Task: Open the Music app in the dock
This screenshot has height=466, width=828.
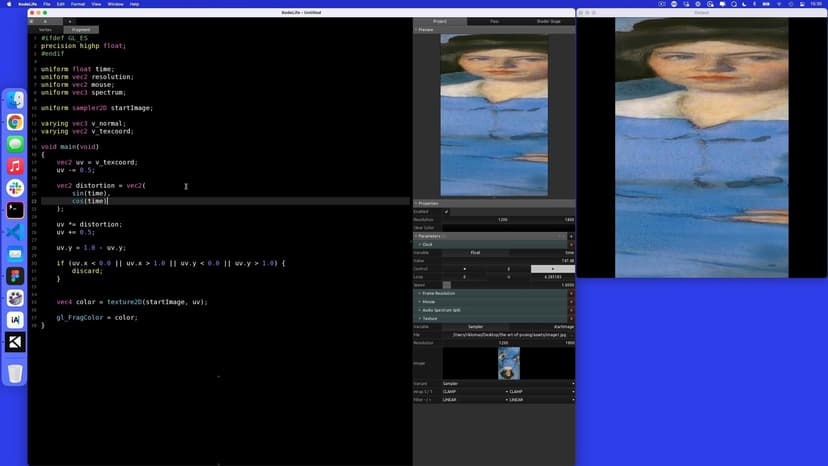Action: 15,166
